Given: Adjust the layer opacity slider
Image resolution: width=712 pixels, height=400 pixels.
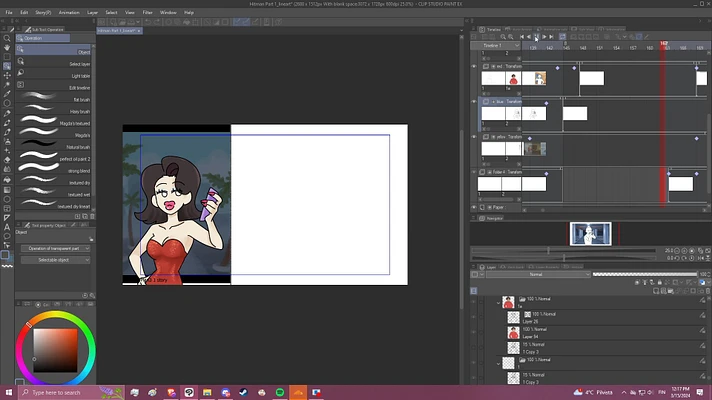Looking at the screenshot, I should (644, 274).
